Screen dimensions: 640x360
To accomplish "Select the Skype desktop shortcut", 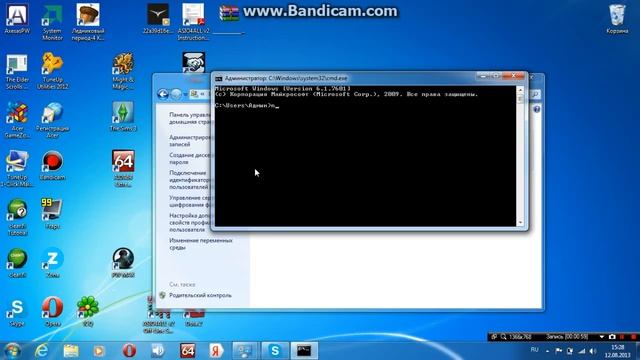I will pos(17,312).
